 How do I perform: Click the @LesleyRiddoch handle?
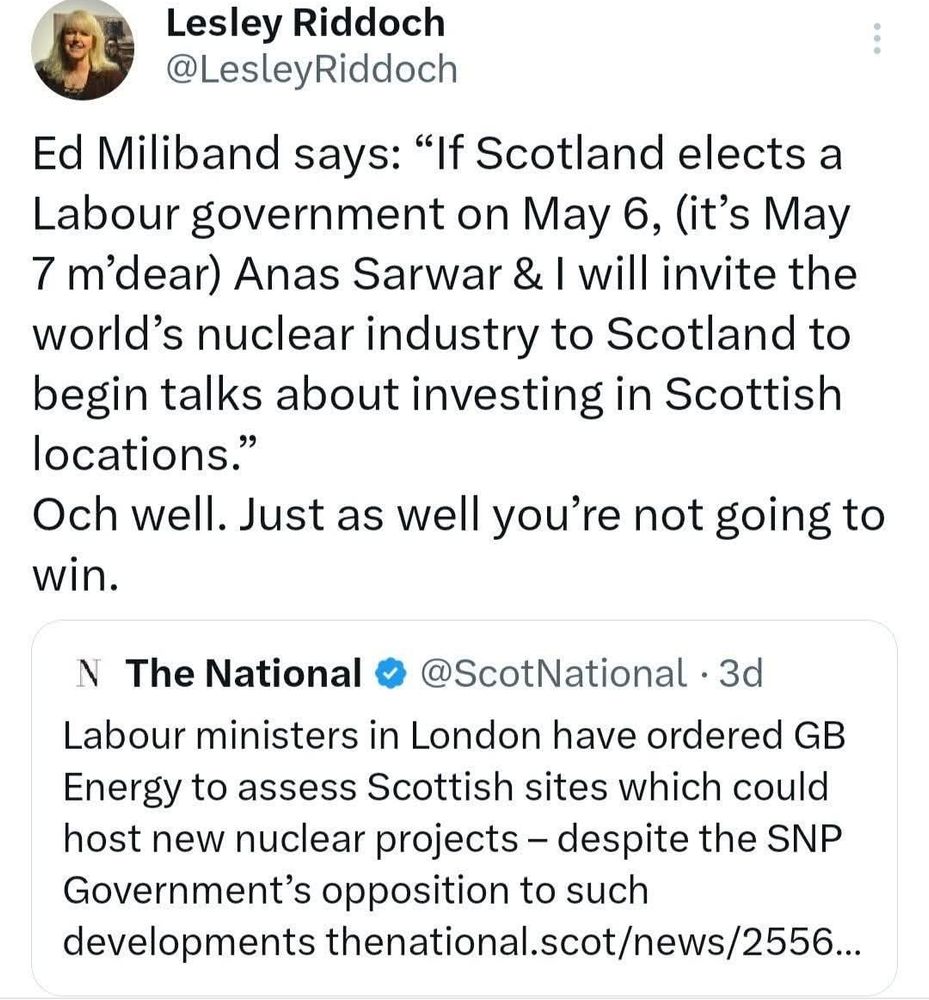click(x=309, y=69)
